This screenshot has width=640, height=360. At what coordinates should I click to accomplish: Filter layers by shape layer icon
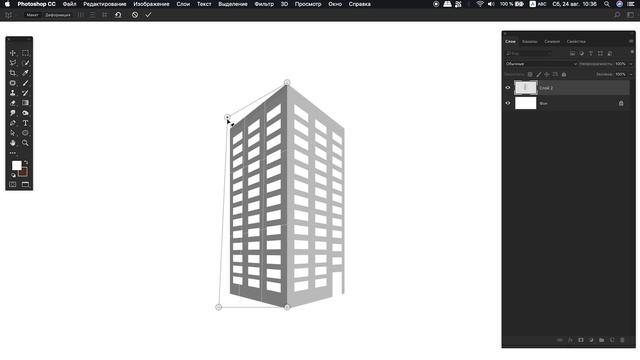(600, 53)
